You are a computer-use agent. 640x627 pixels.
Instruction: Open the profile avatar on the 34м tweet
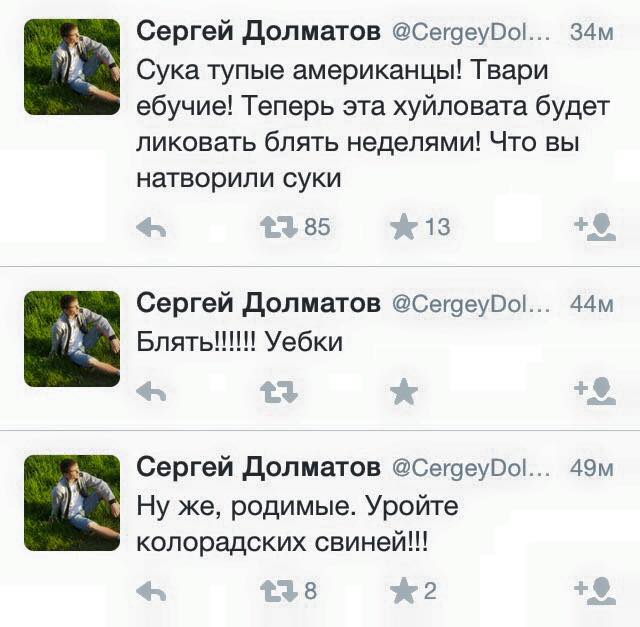[x=72, y=66]
